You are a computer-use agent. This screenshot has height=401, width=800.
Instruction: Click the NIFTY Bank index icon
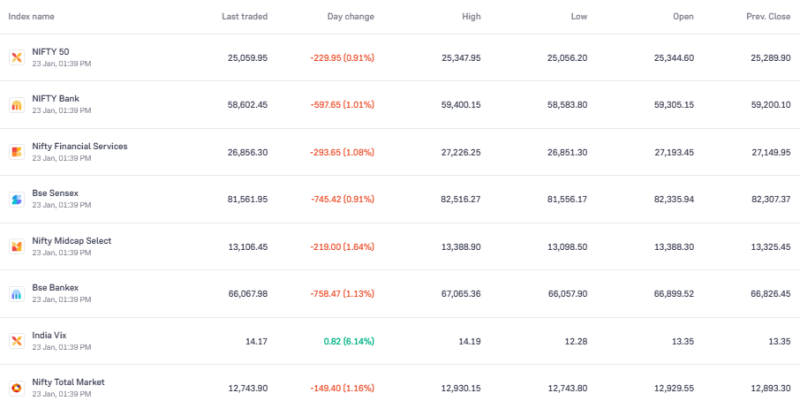(16, 105)
